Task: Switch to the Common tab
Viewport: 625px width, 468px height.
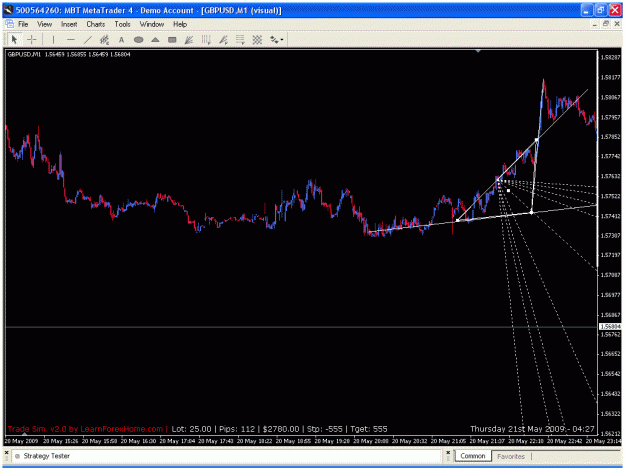Action: pyautogui.click(x=473, y=456)
